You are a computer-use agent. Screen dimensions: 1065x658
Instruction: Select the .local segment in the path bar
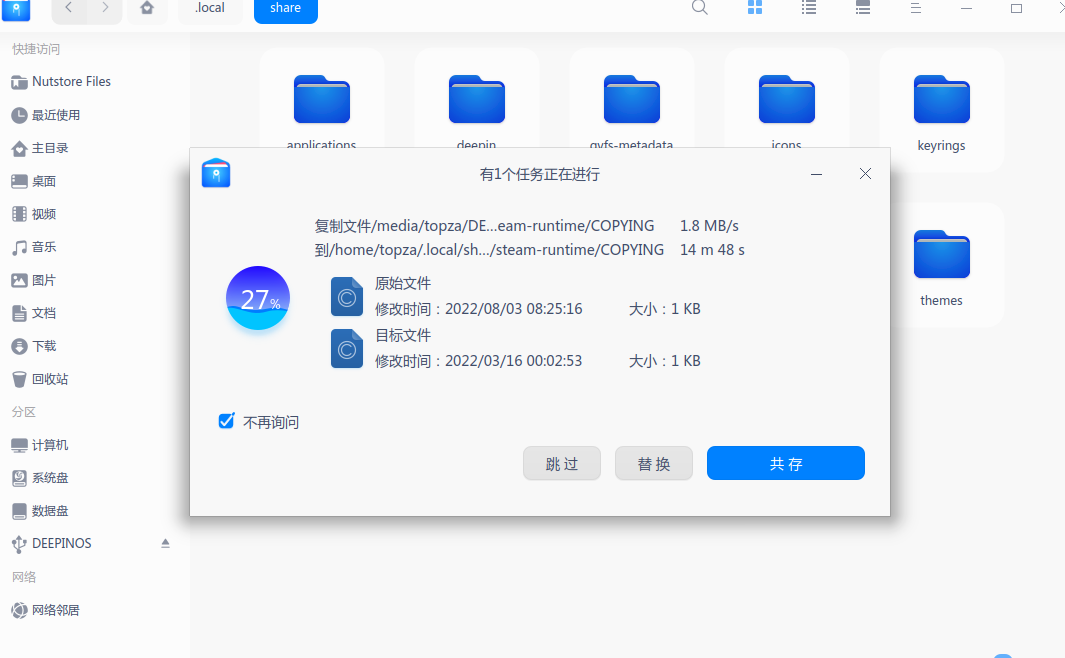coord(209,8)
